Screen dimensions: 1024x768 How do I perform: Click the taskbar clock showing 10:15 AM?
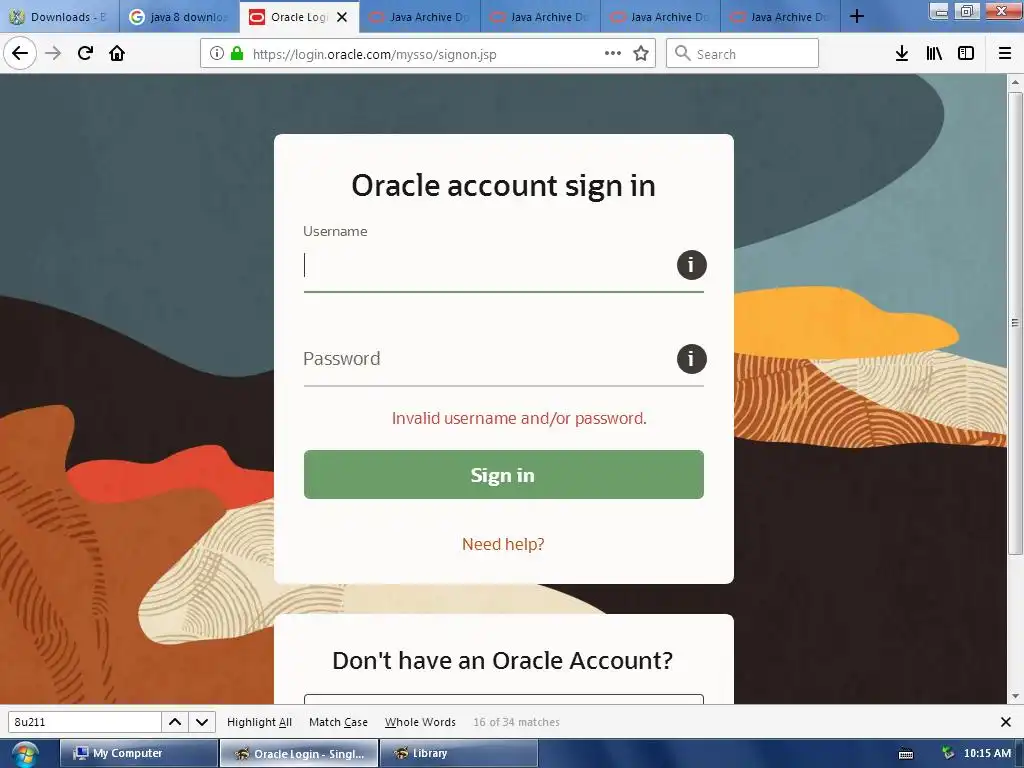coord(987,753)
